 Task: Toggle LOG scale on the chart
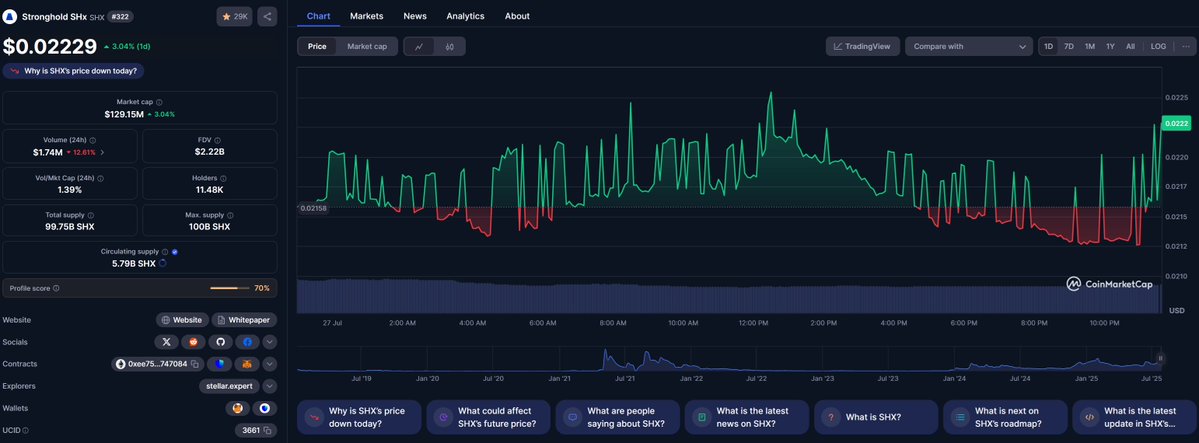(x=1158, y=47)
